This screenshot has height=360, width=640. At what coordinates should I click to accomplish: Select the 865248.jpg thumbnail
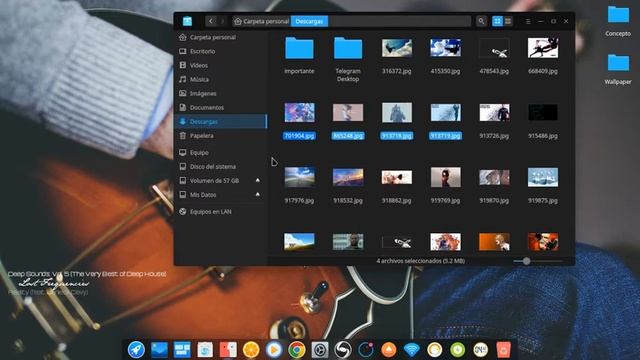348,112
